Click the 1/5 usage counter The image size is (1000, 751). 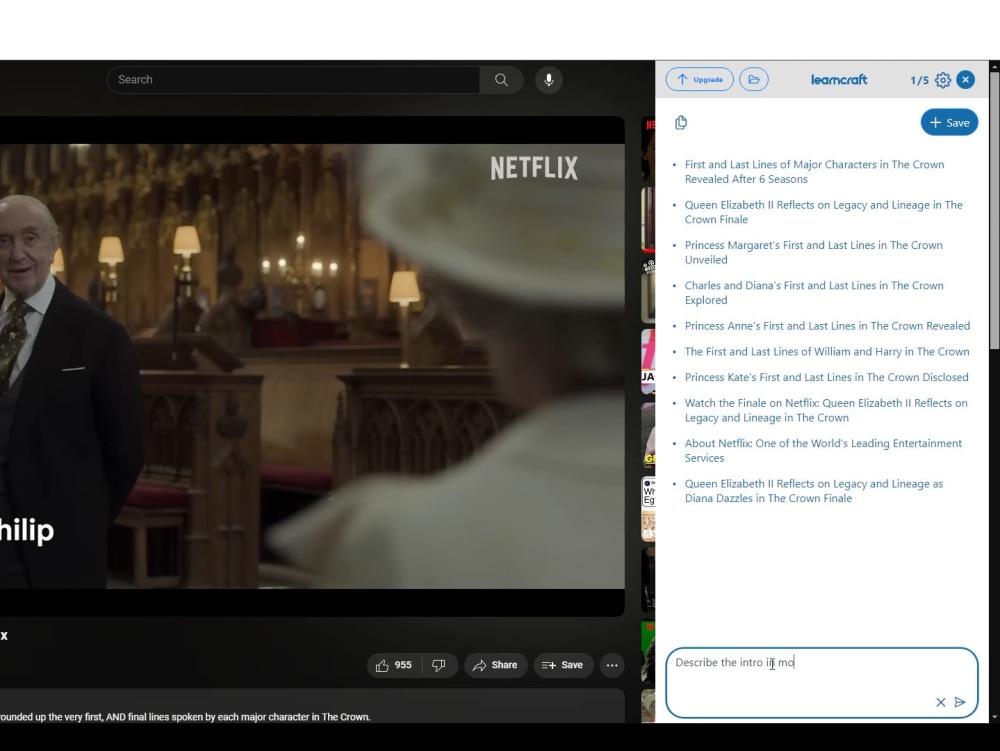[x=919, y=80]
